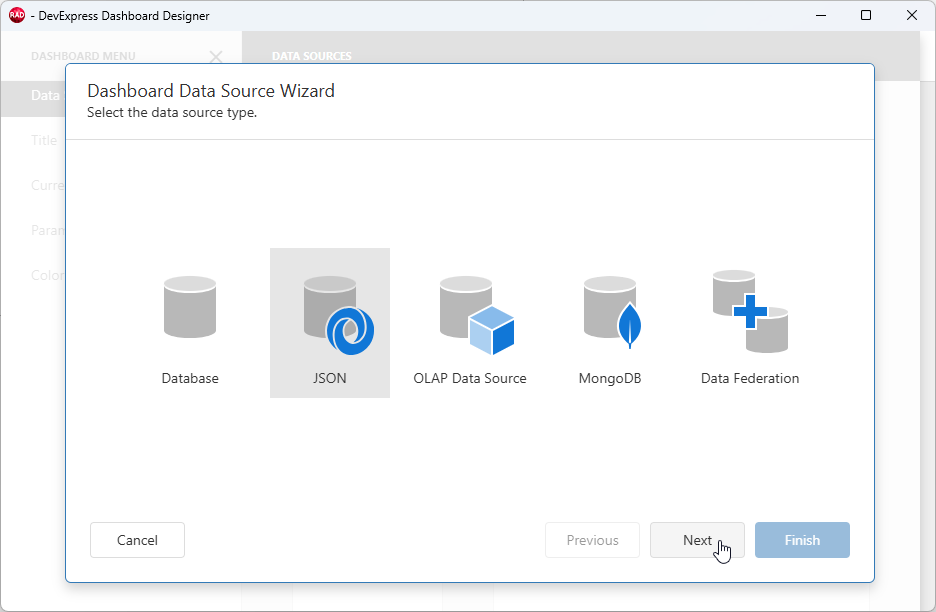Switch to the DATA SOURCES tab
The width and height of the screenshot is (936, 612).
click(311, 56)
